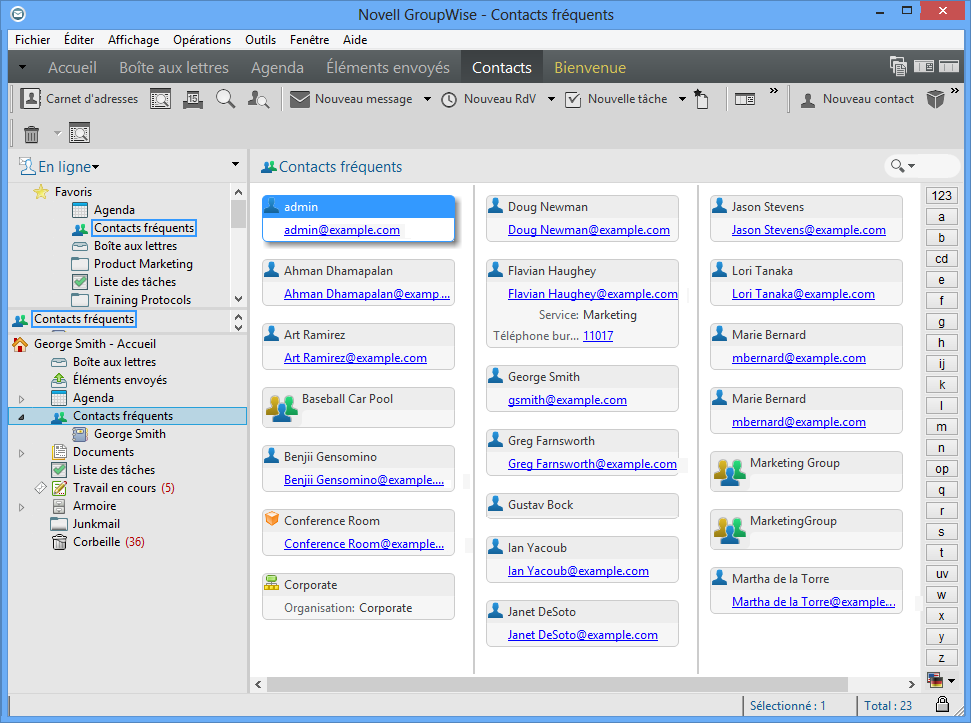Switch to the Accueil tab
Image resolution: width=971 pixels, height=723 pixels.
[72, 67]
